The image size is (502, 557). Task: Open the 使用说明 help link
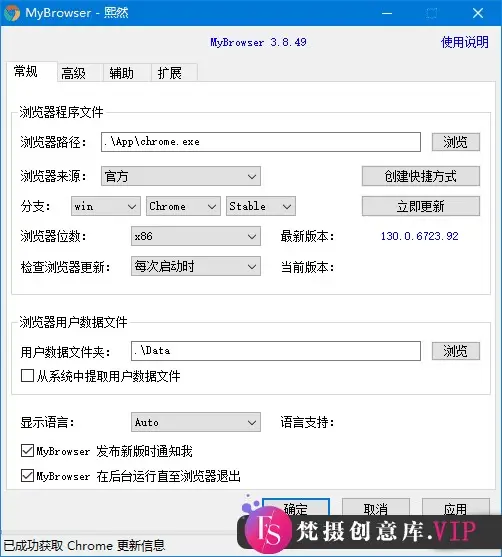coord(465,42)
